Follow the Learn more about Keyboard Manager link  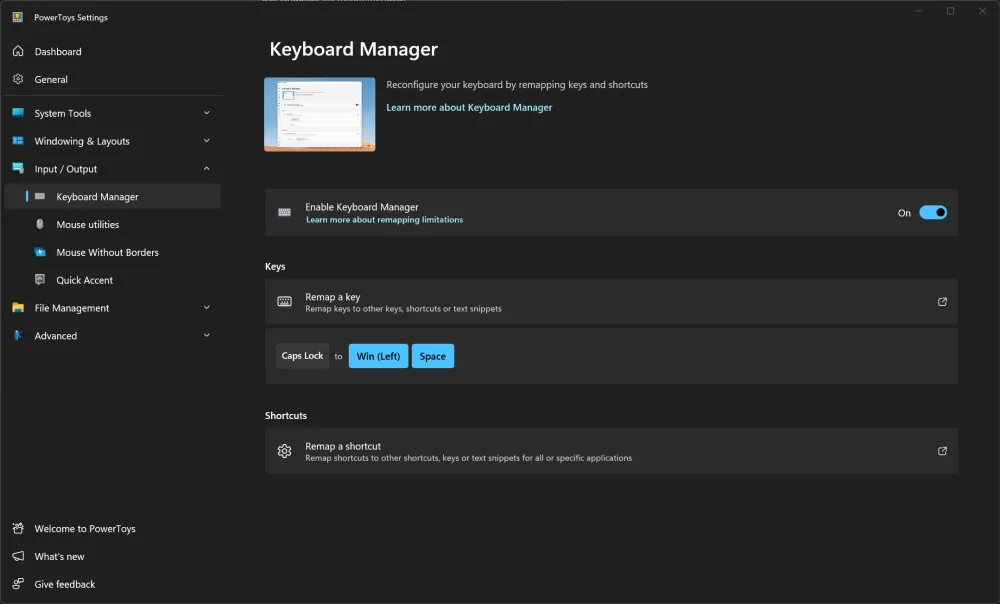[469, 107]
